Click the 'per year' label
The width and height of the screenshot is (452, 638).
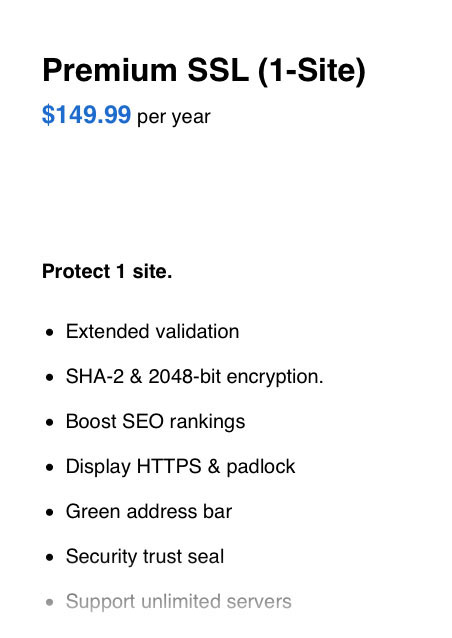coord(174,118)
